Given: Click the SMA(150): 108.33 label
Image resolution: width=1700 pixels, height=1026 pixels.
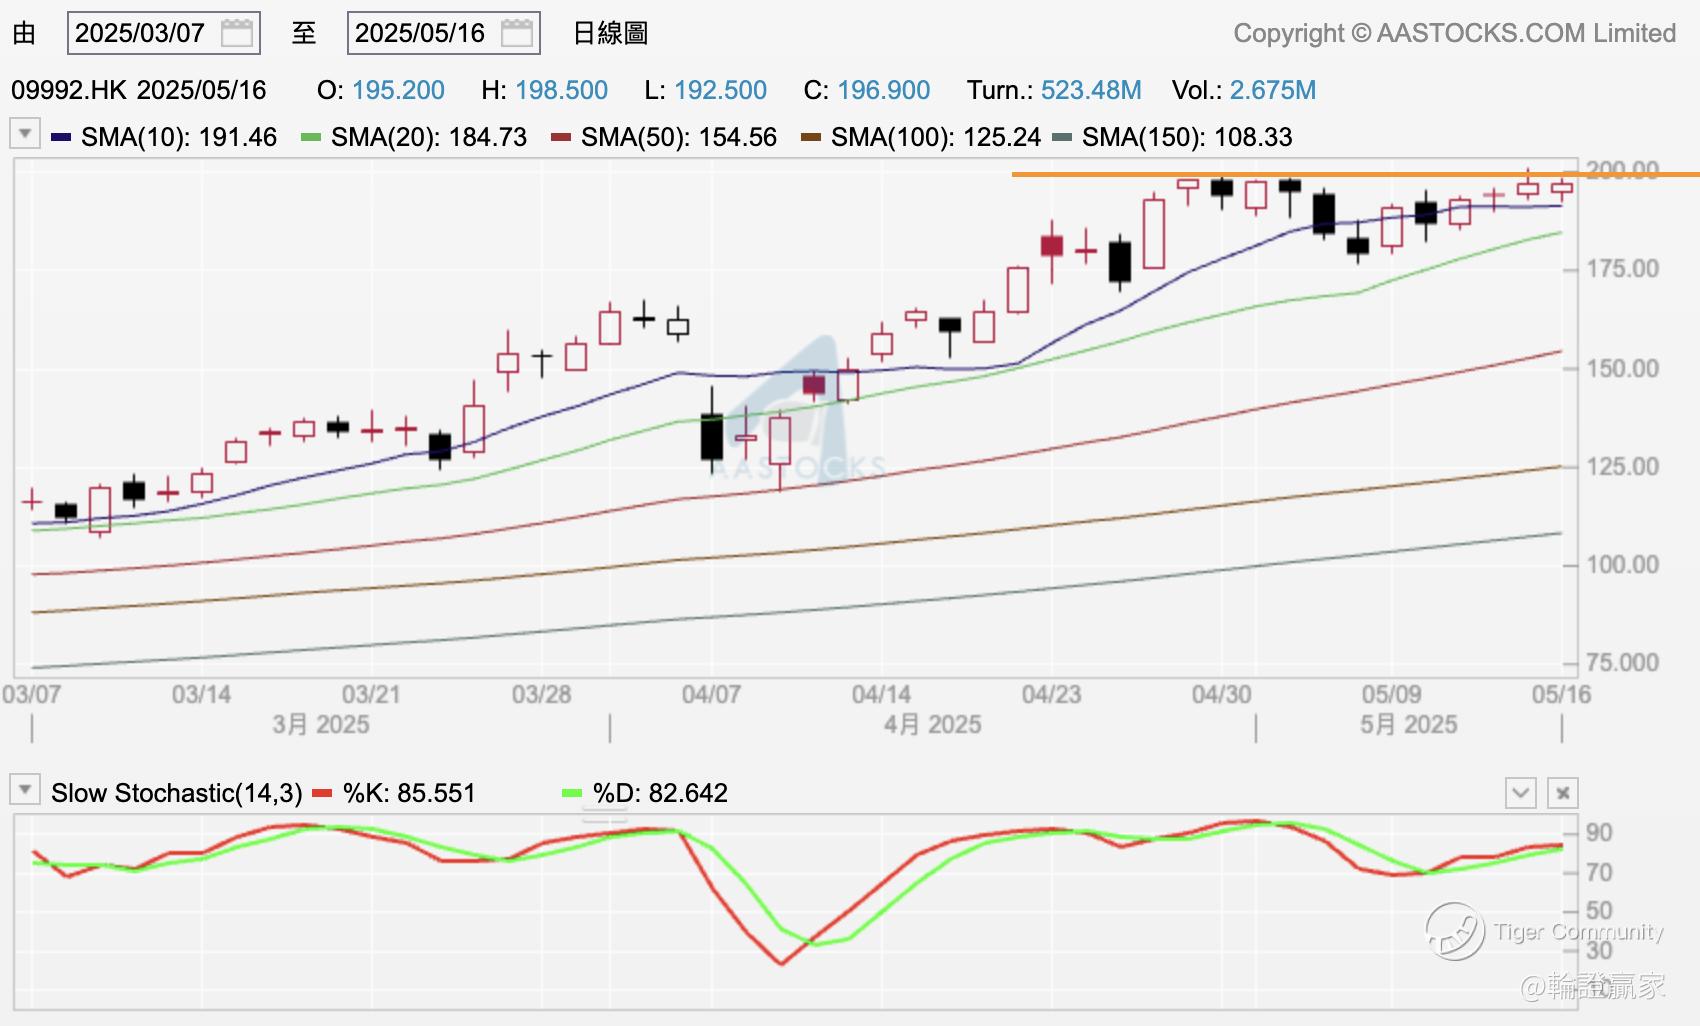Looking at the screenshot, I should point(1187,137).
